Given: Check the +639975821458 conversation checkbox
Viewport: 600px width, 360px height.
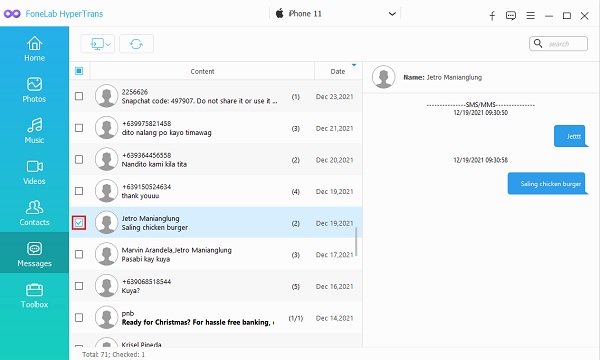Looking at the screenshot, I should point(79,128).
